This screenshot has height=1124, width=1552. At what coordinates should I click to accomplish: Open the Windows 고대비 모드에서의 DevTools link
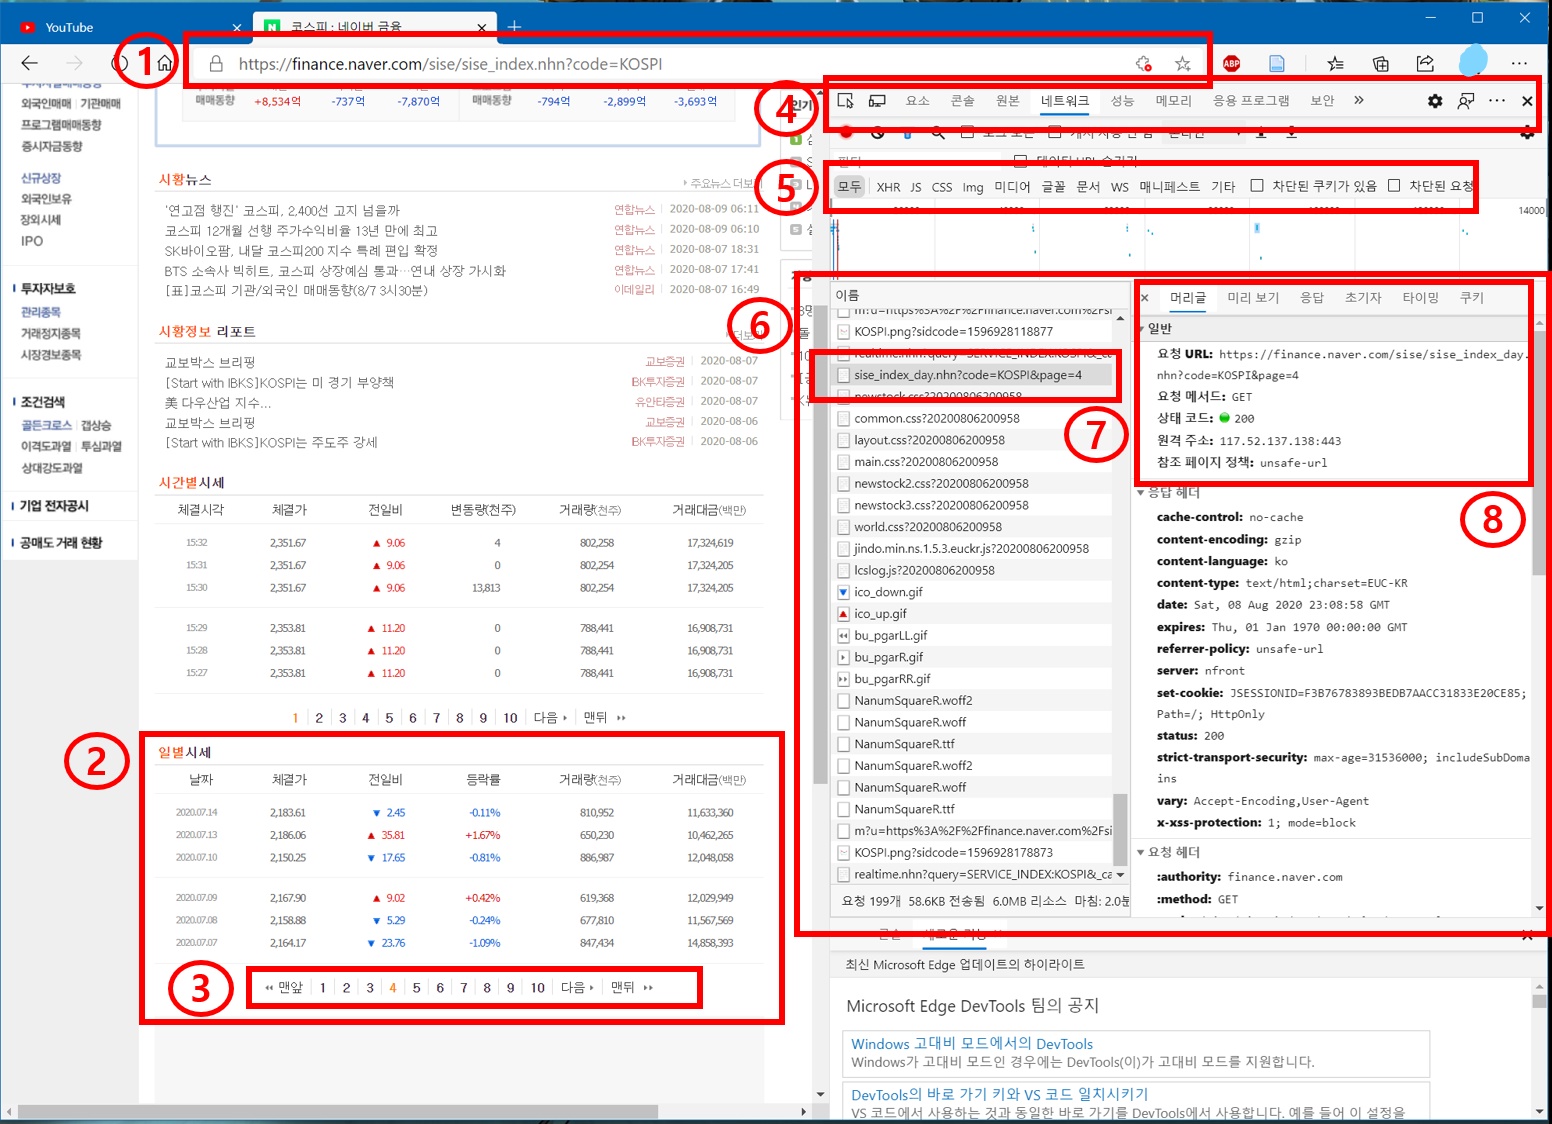pos(972,1044)
